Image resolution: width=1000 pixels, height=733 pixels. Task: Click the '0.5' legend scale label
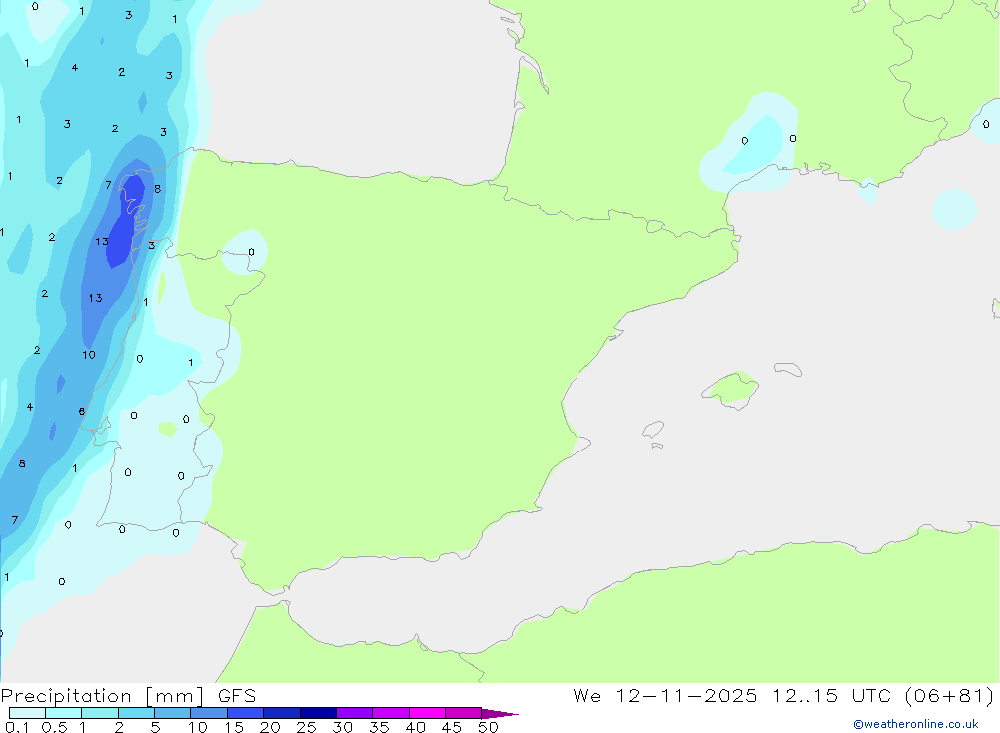point(54,727)
